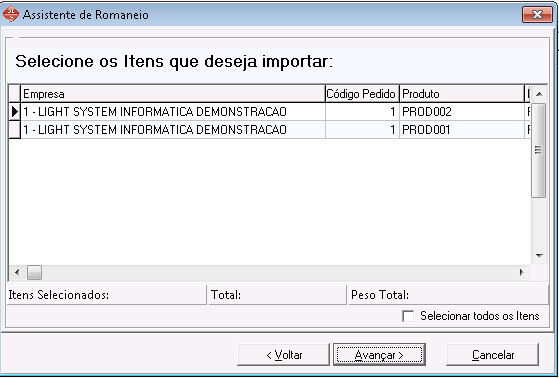
Task: Go back with the Voltar button
Action: [283, 355]
